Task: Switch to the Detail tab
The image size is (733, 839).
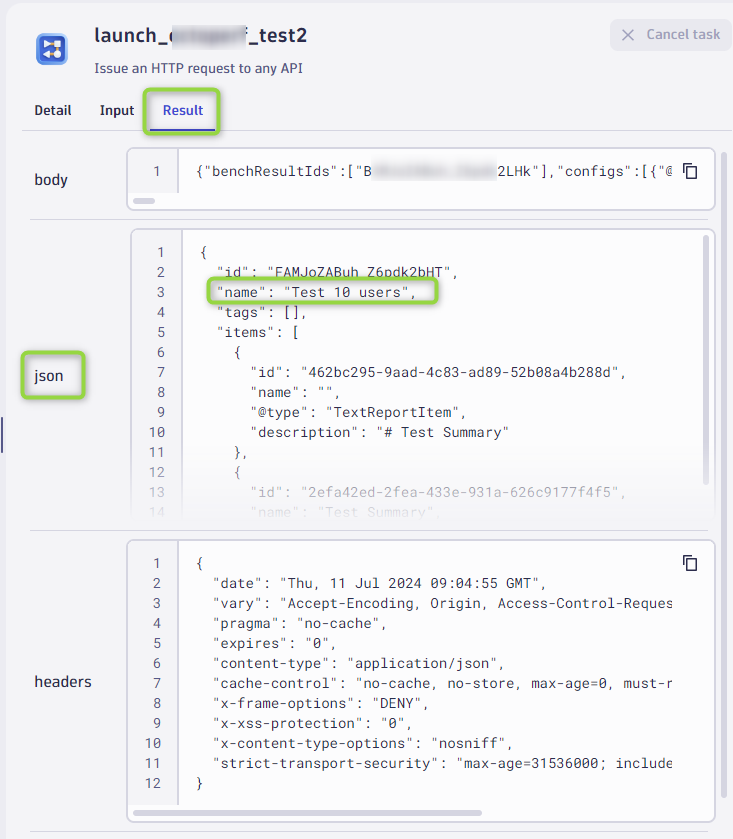Action: [53, 110]
